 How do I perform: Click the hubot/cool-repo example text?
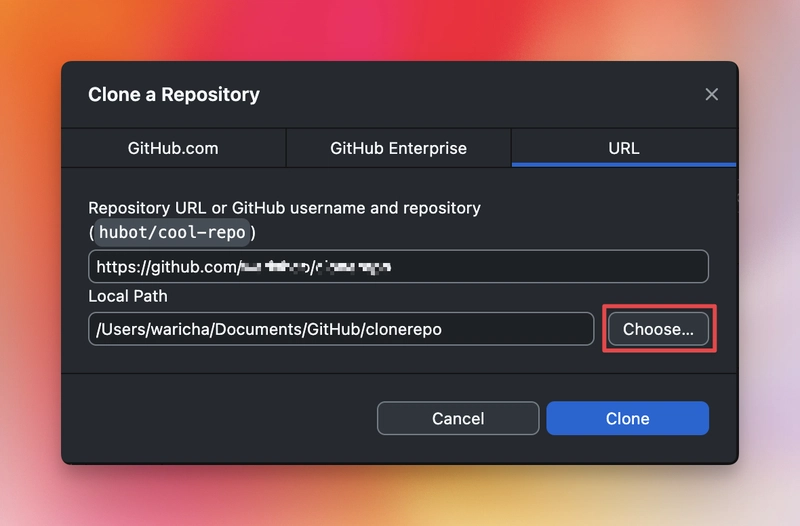(x=172, y=233)
